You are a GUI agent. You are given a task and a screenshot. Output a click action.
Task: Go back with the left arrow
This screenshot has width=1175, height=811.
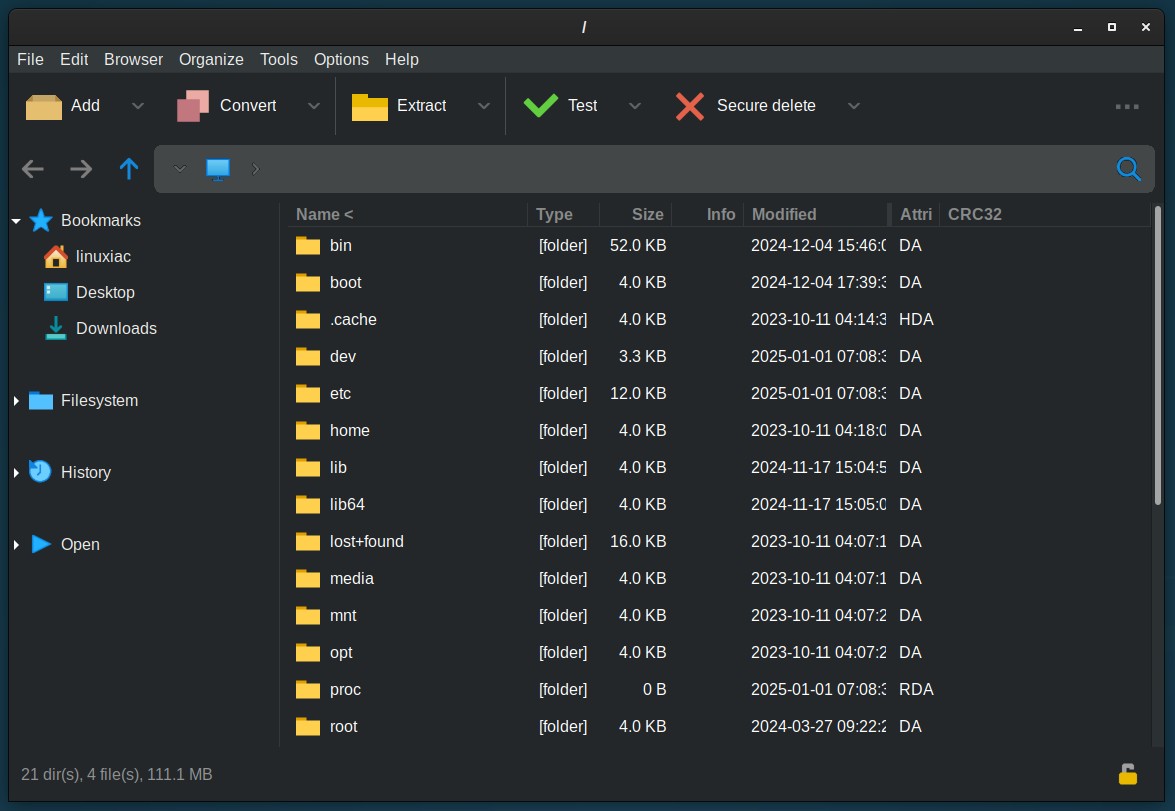[x=32, y=169]
